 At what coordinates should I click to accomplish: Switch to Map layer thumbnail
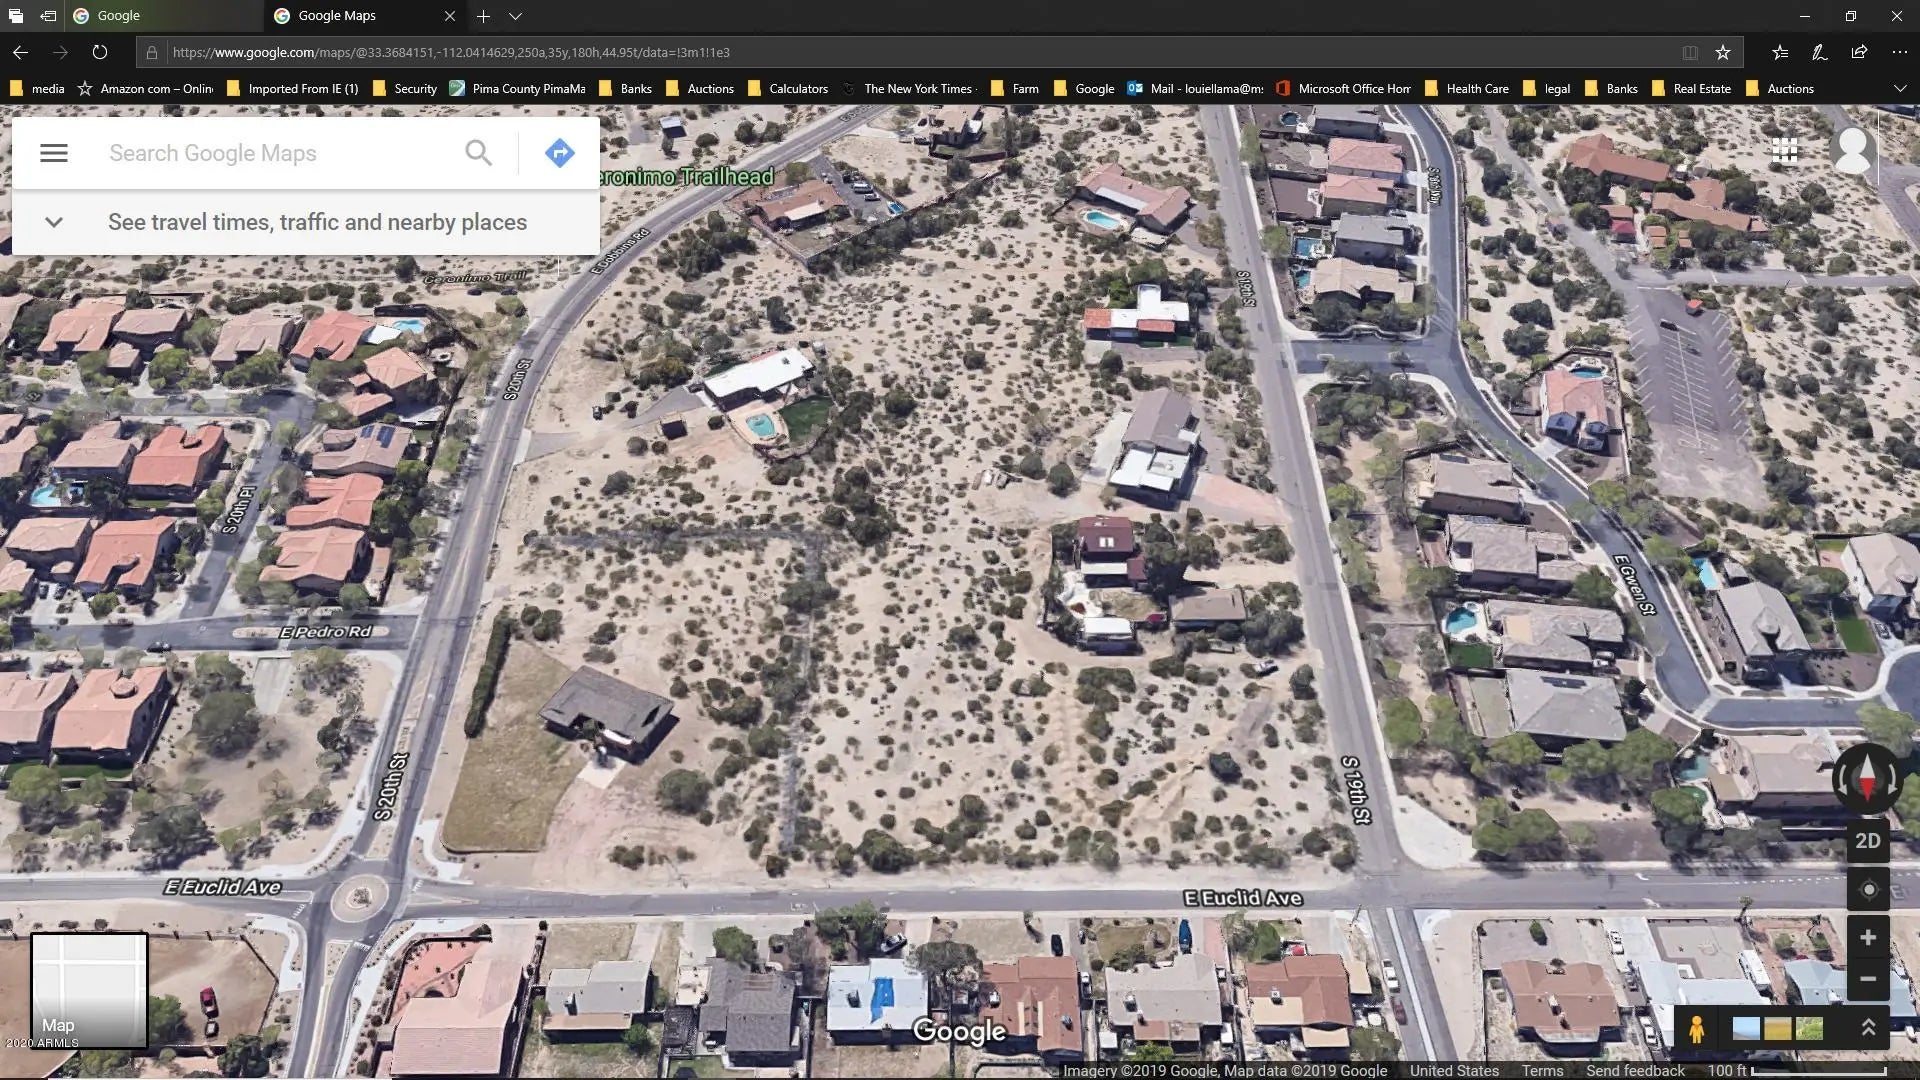89,990
